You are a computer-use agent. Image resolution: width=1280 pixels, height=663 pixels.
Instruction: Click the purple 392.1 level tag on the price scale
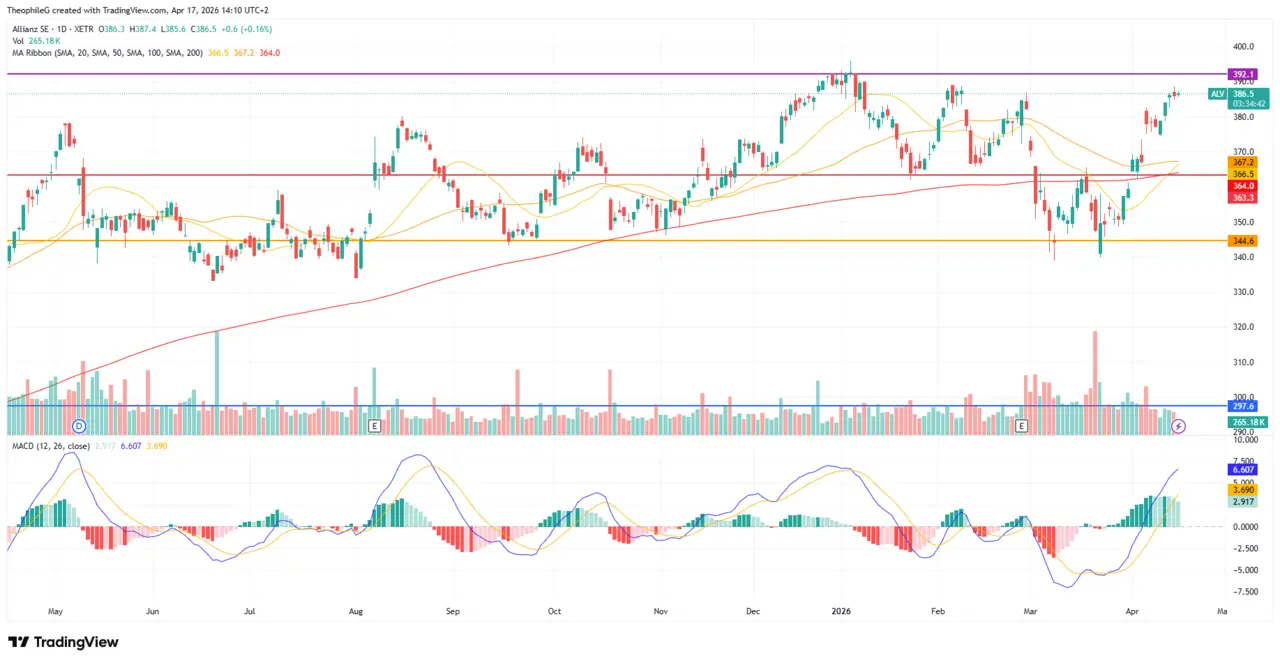point(1241,74)
